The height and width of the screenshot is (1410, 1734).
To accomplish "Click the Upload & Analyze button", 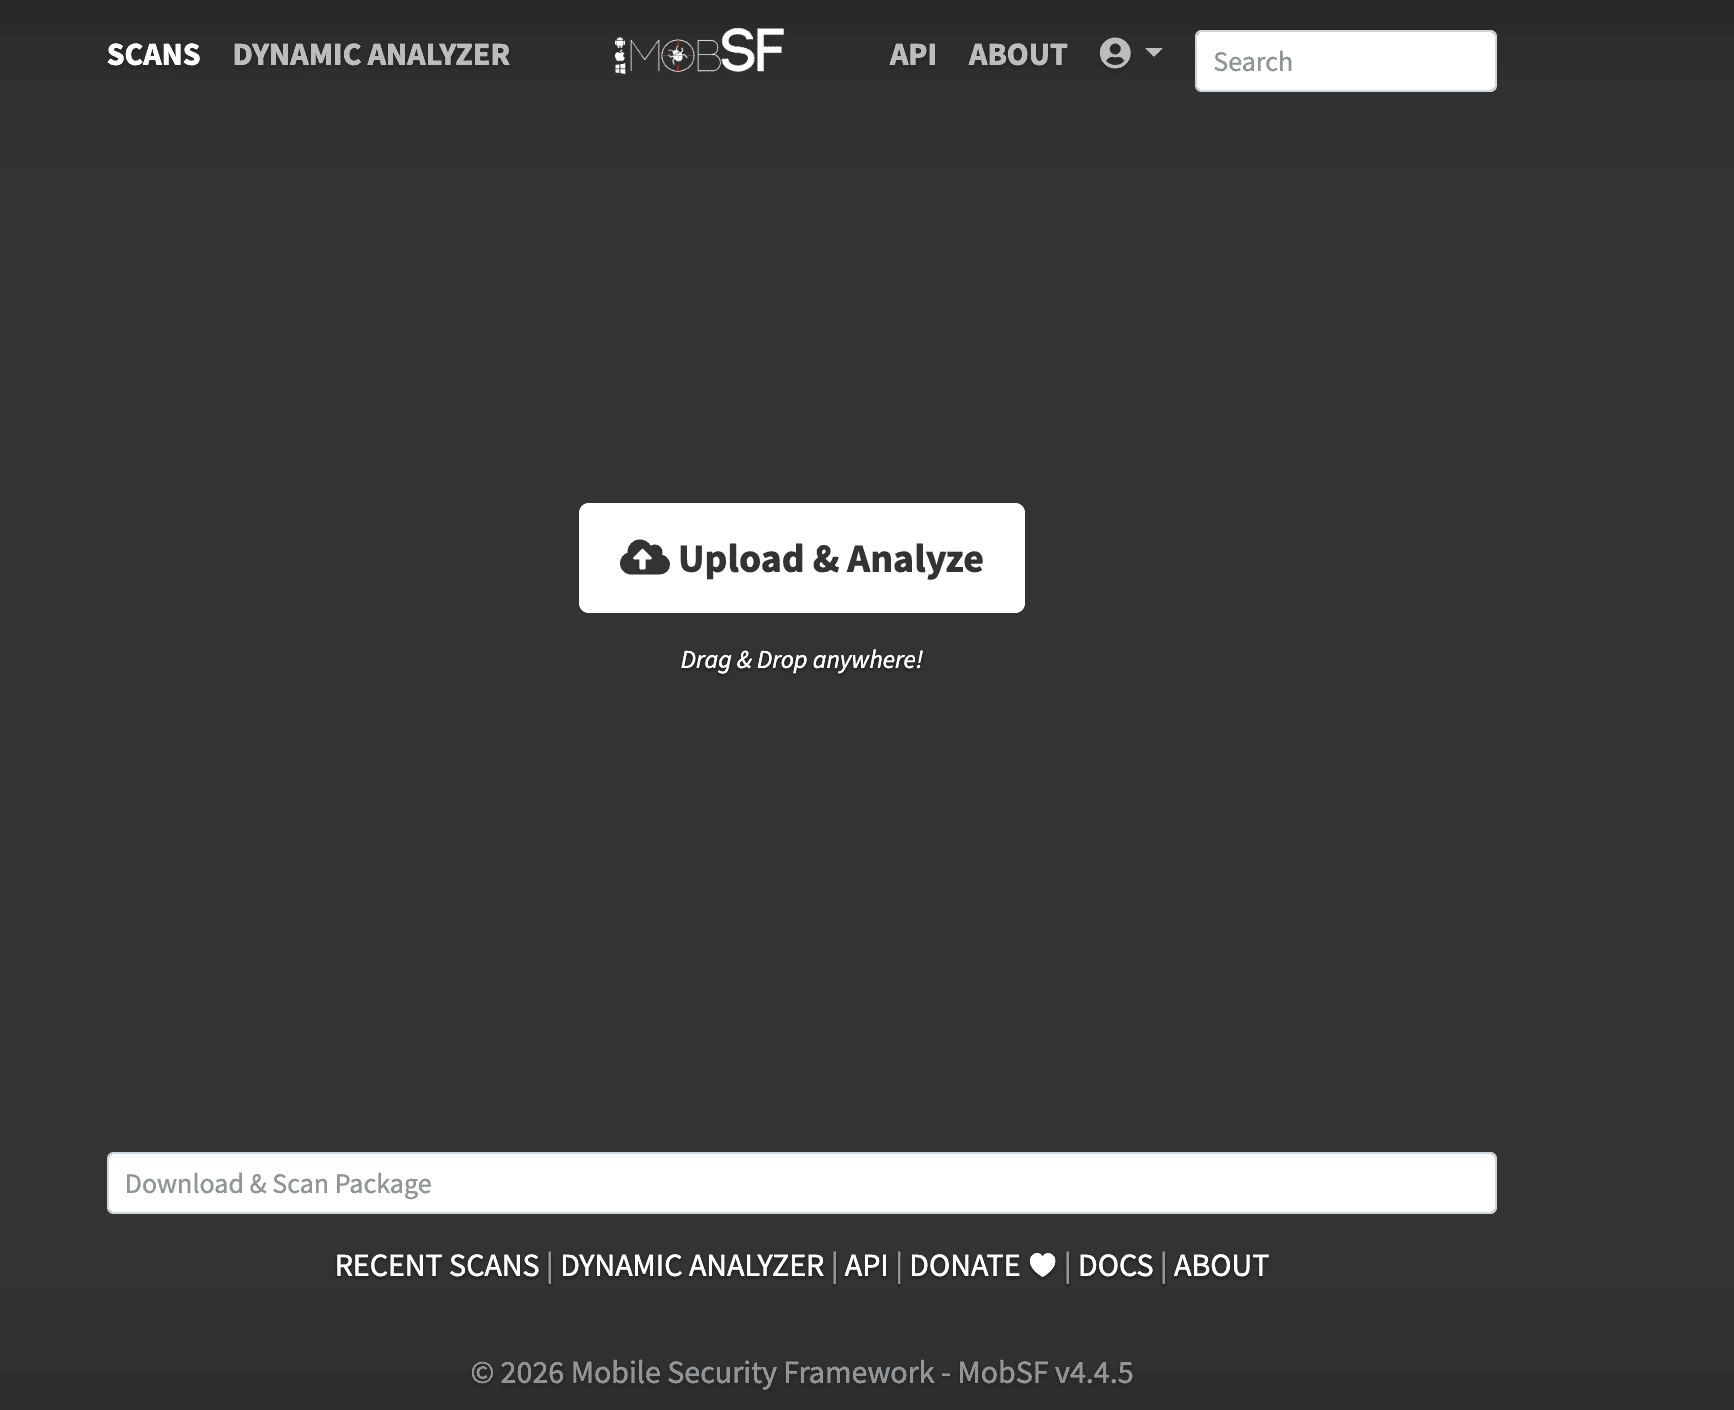I will (802, 558).
